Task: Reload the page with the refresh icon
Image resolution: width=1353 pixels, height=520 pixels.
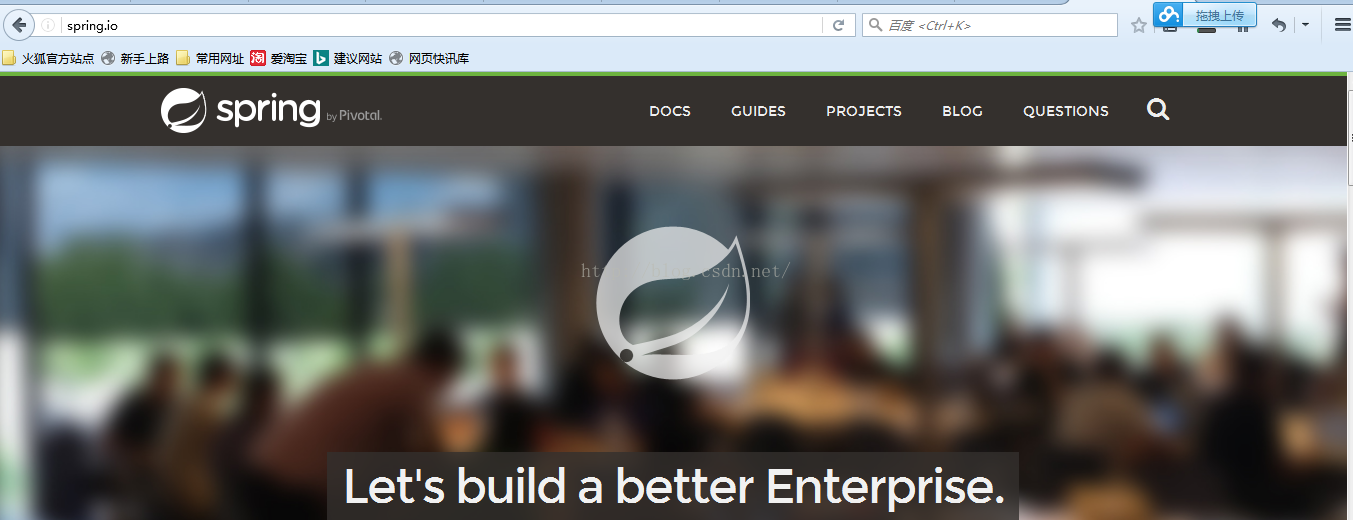Action: click(x=839, y=25)
